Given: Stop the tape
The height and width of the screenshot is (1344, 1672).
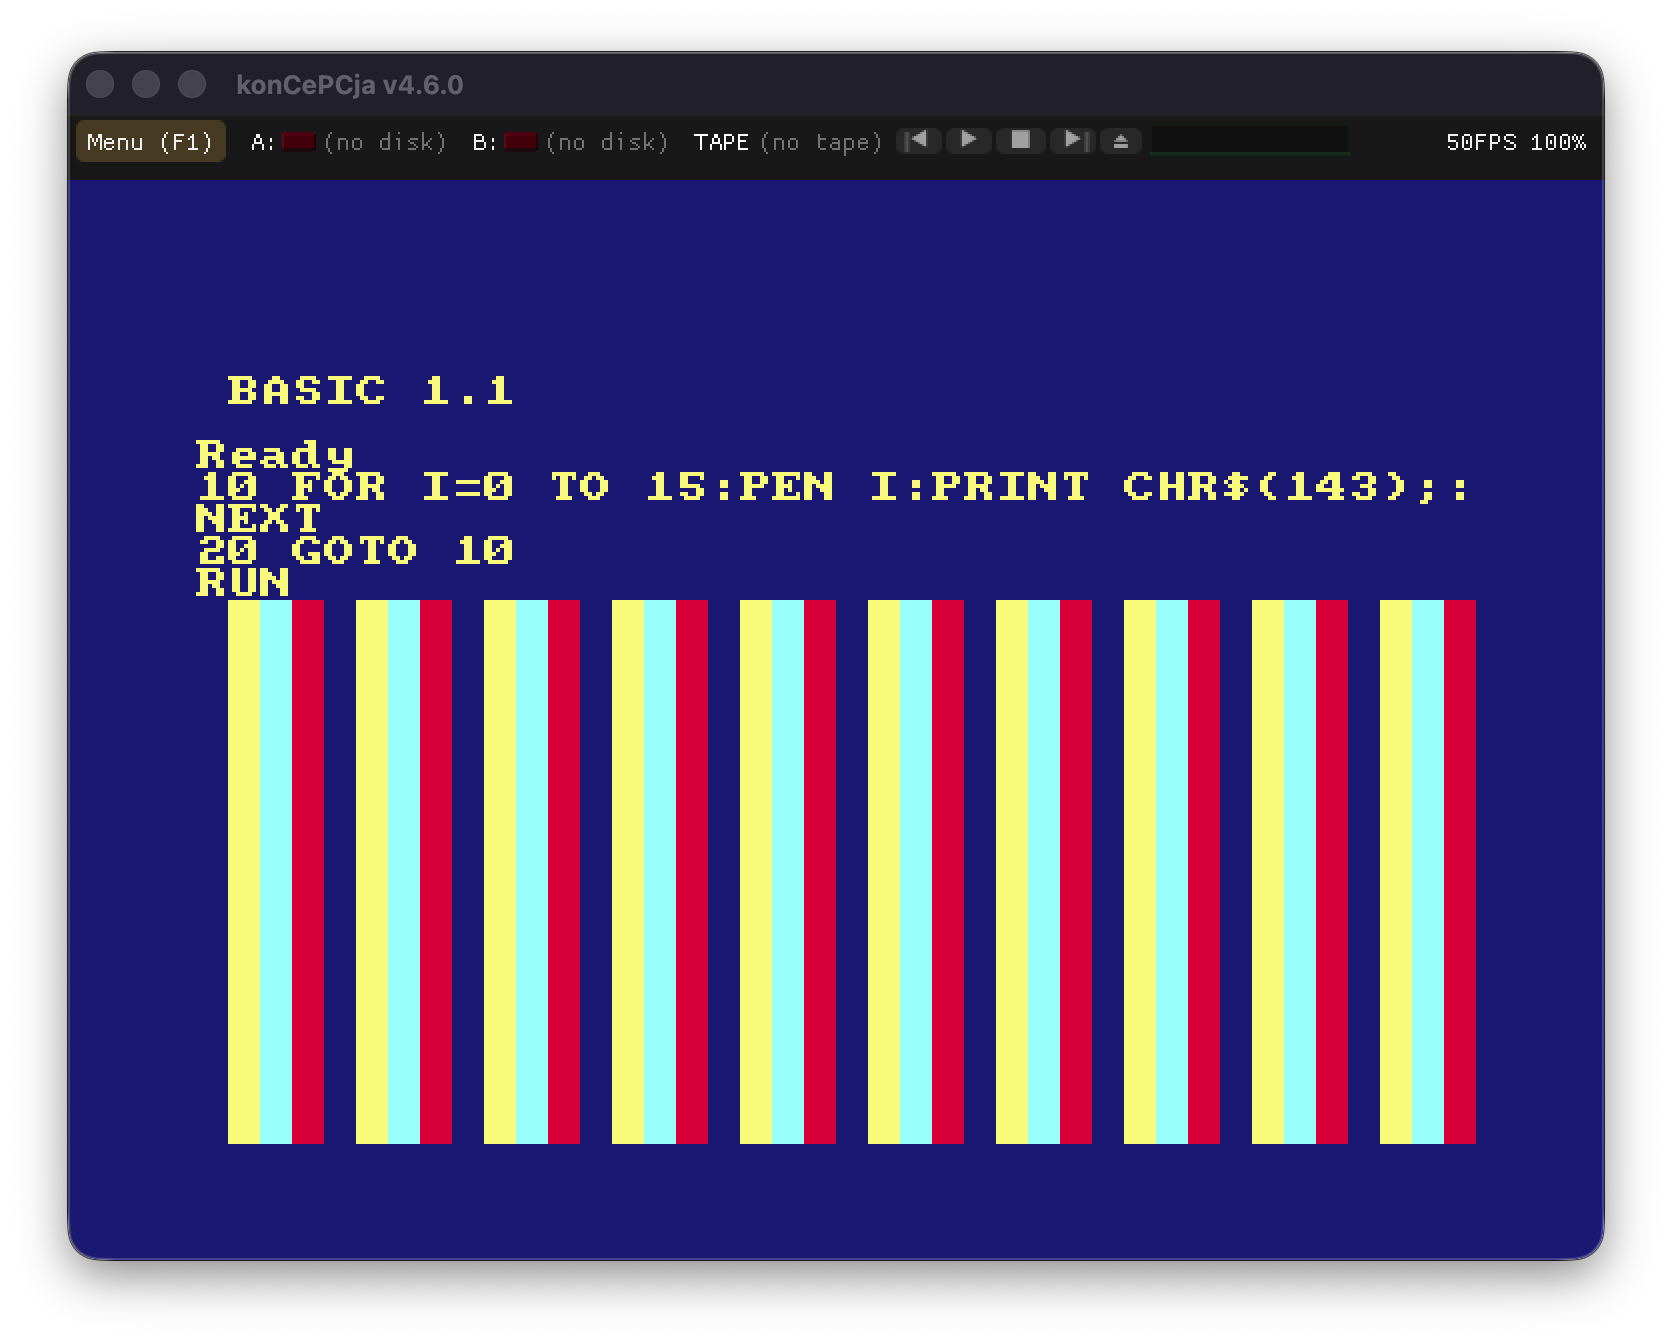Looking at the screenshot, I should coord(1020,140).
